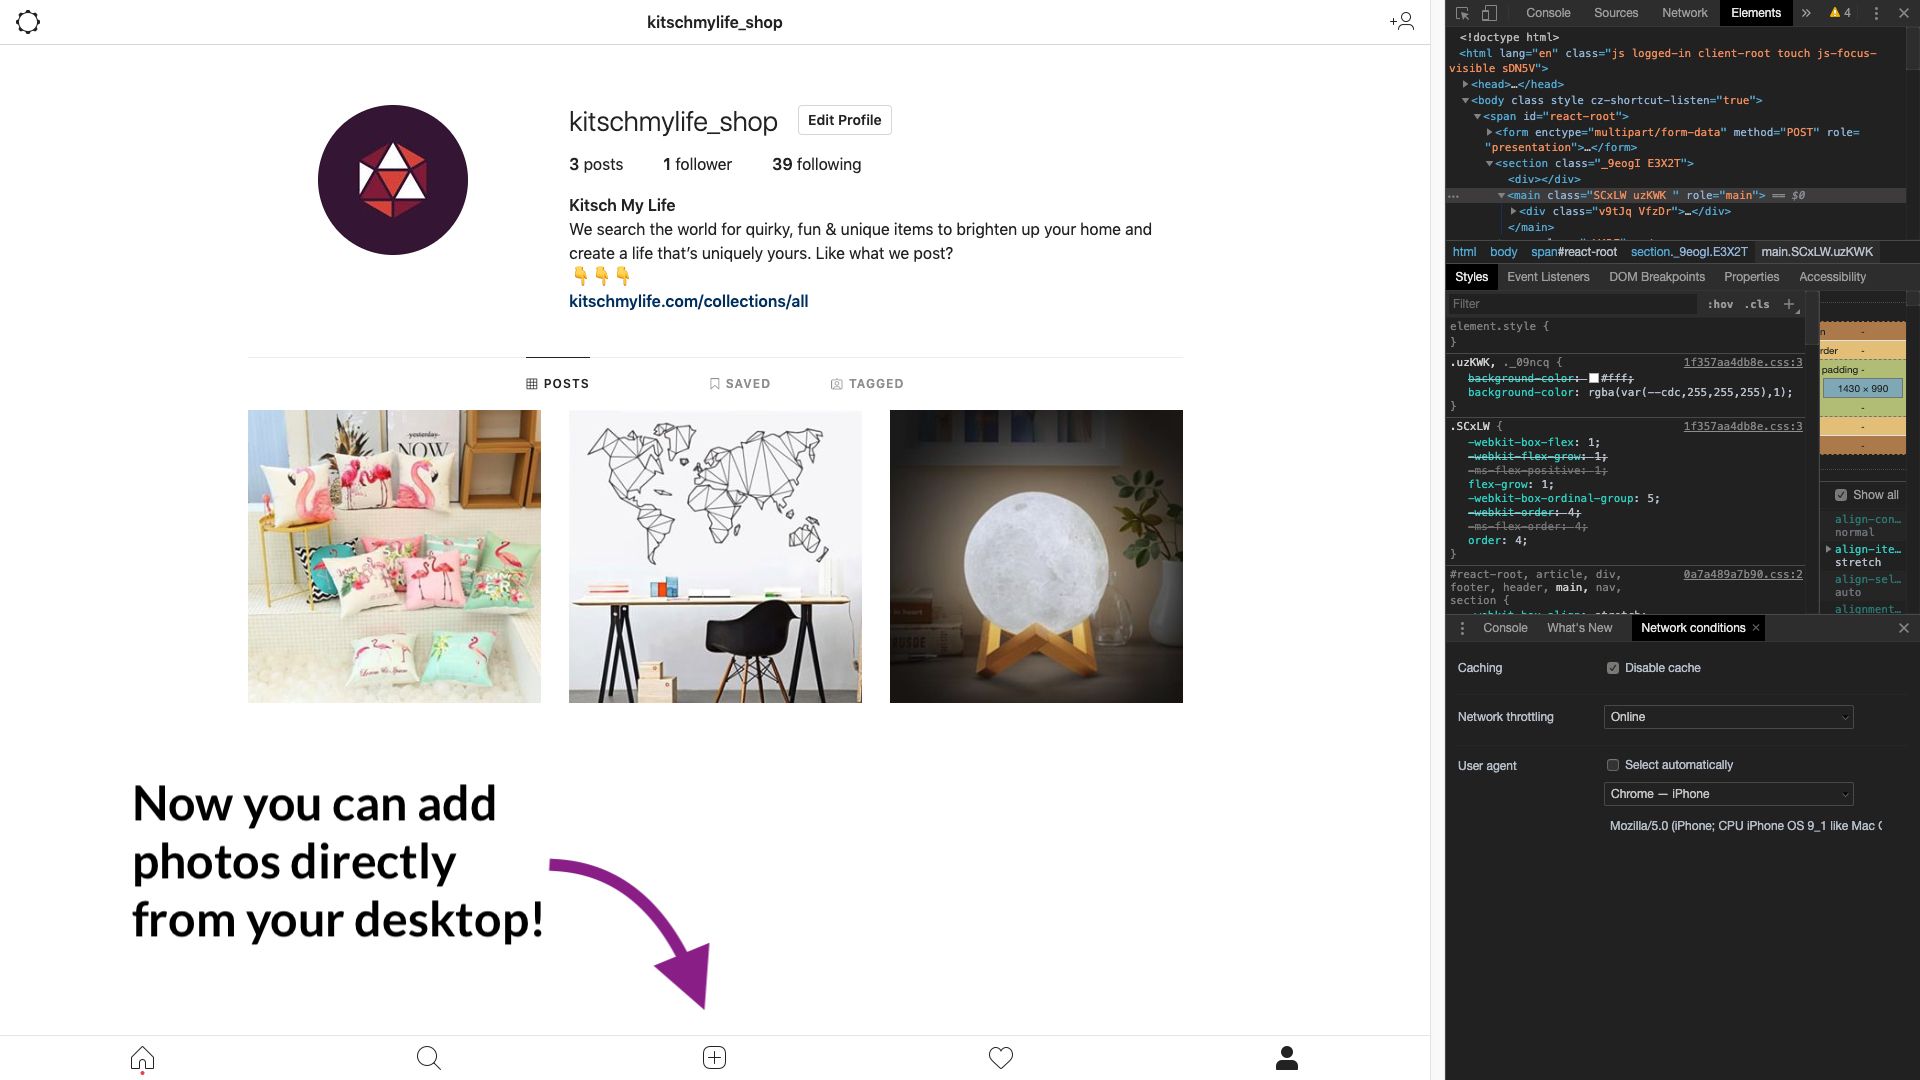Go to the home feed icon

coord(142,1057)
